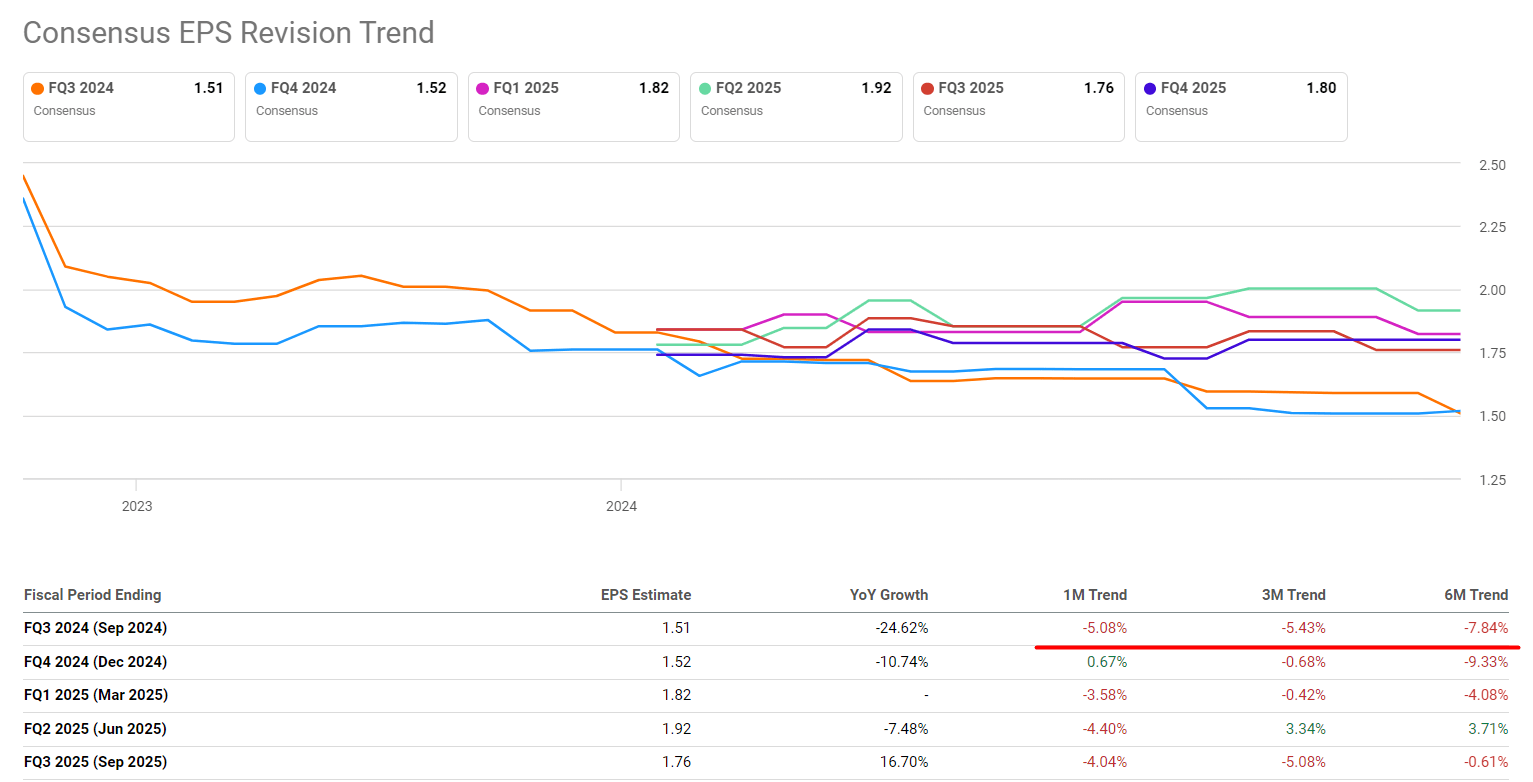This screenshot has height=782, width=1533.
Task: Click the green FQ2 2025 color dot
Action: pyautogui.click(x=706, y=88)
